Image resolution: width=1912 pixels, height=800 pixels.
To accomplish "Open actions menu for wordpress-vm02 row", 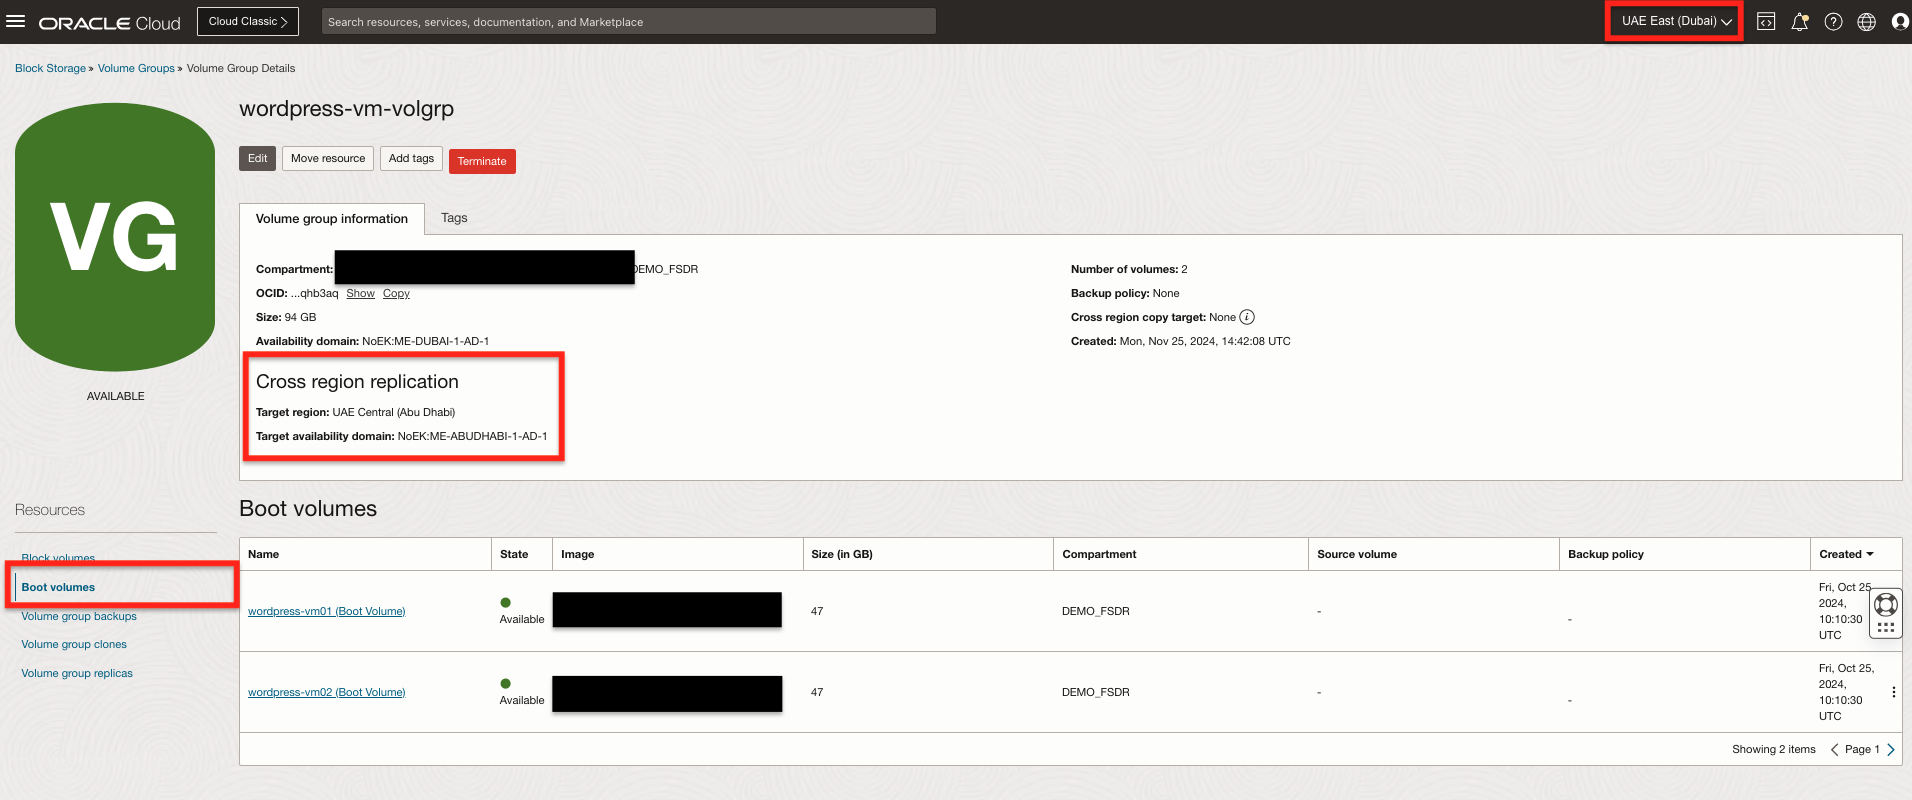I will click(x=1893, y=692).
